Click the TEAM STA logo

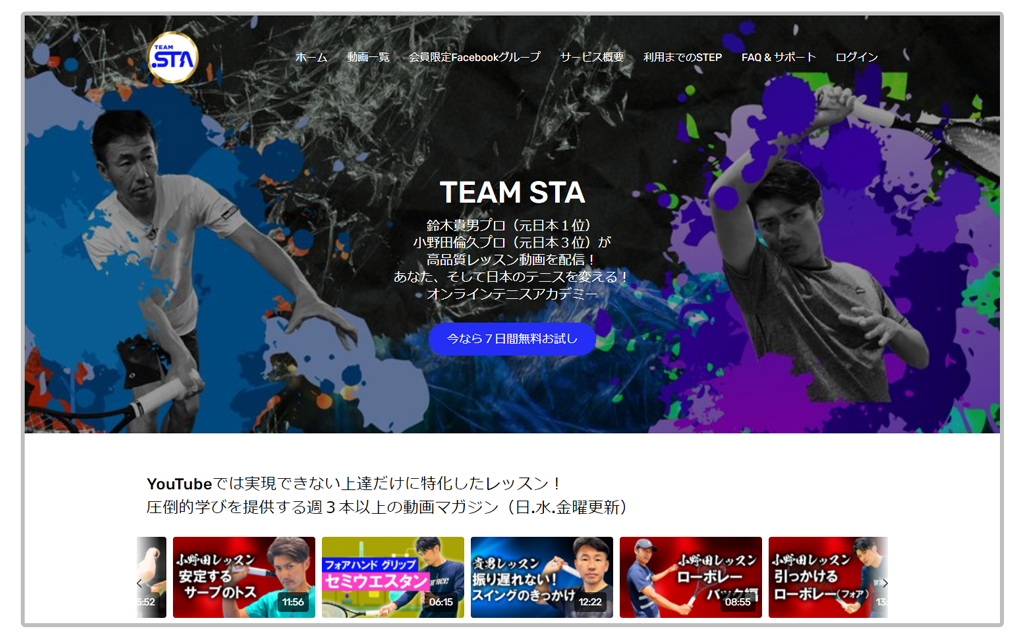click(173, 58)
